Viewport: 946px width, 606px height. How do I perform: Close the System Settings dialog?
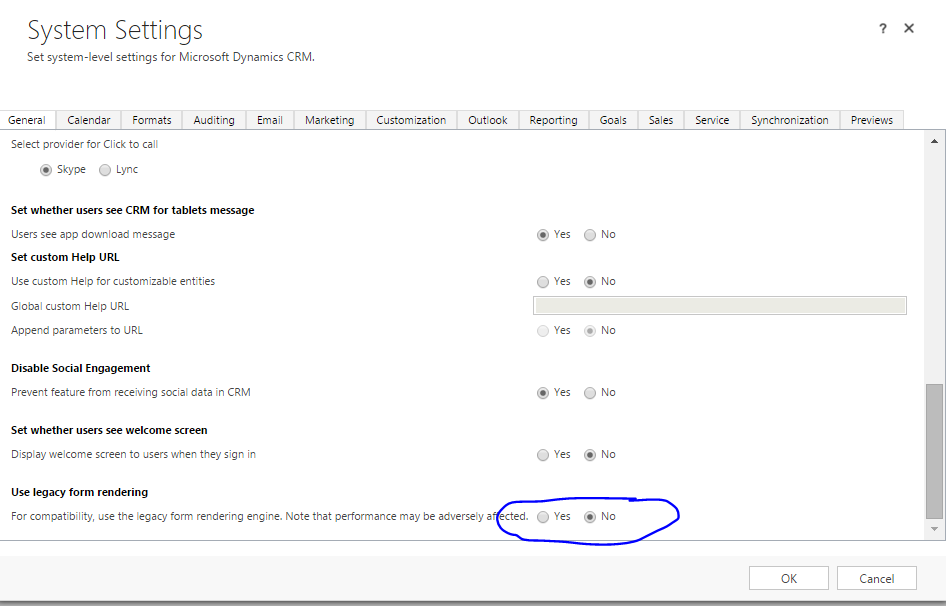pos(909,28)
